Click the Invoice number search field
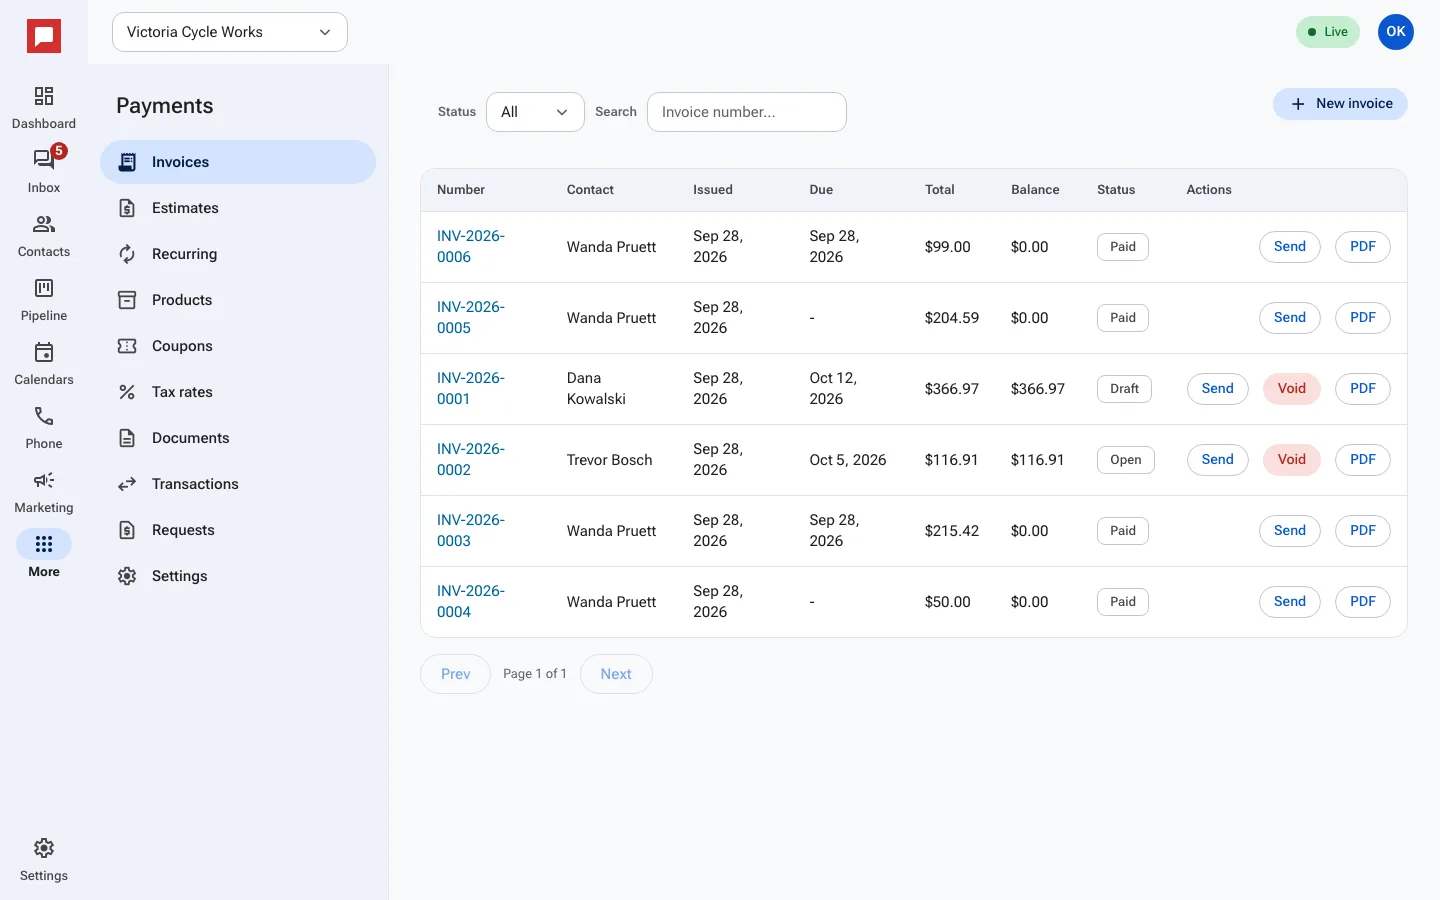 (x=747, y=112)
